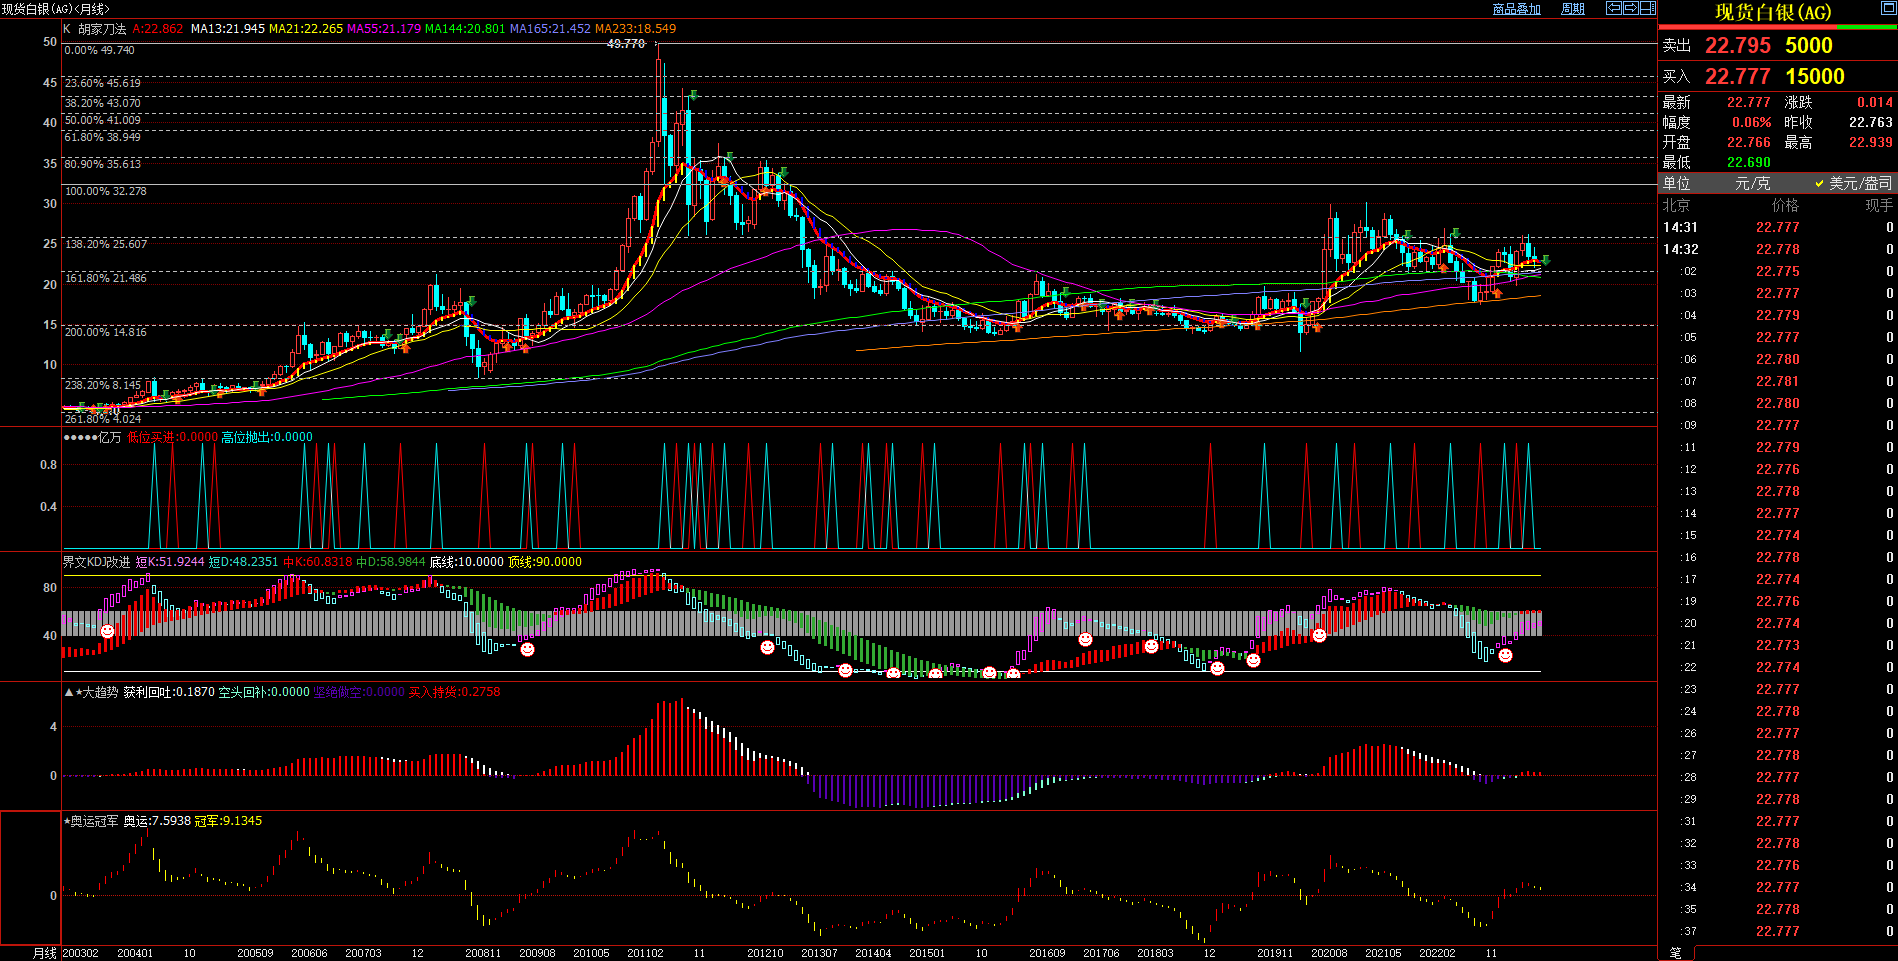This screenshot has height=961, width=1898.
Task: Click the smiley marker on the first KD dip
Action: pos(107,631)
